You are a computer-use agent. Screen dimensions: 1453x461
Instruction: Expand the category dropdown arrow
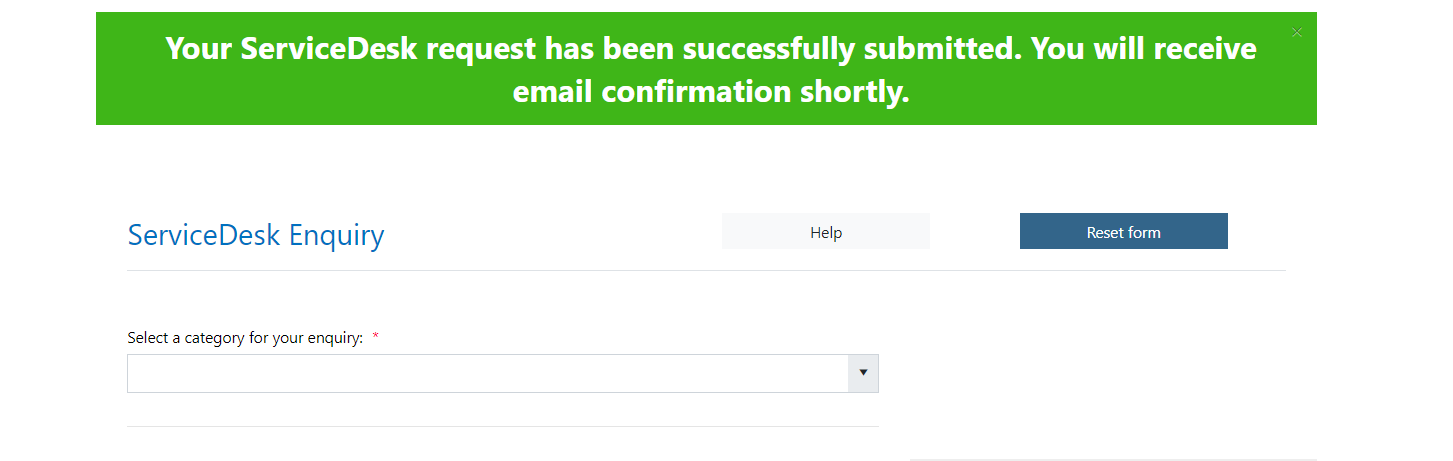point(862,373)
